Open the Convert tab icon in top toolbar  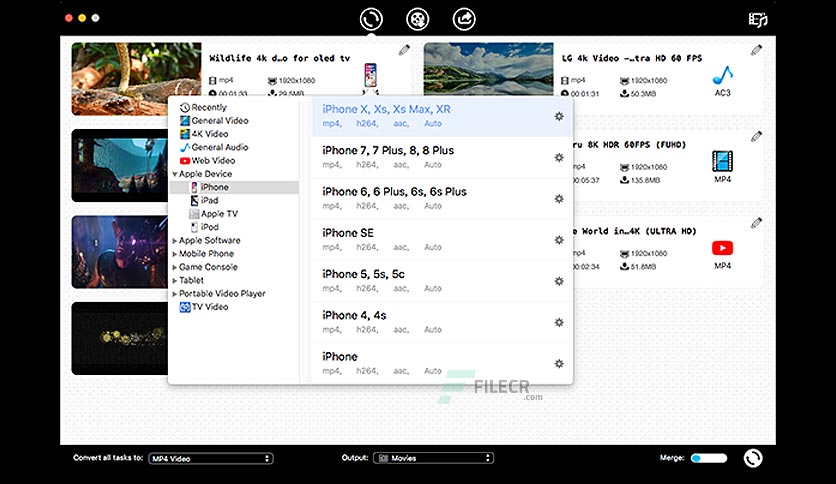click(x=371, y=19)
